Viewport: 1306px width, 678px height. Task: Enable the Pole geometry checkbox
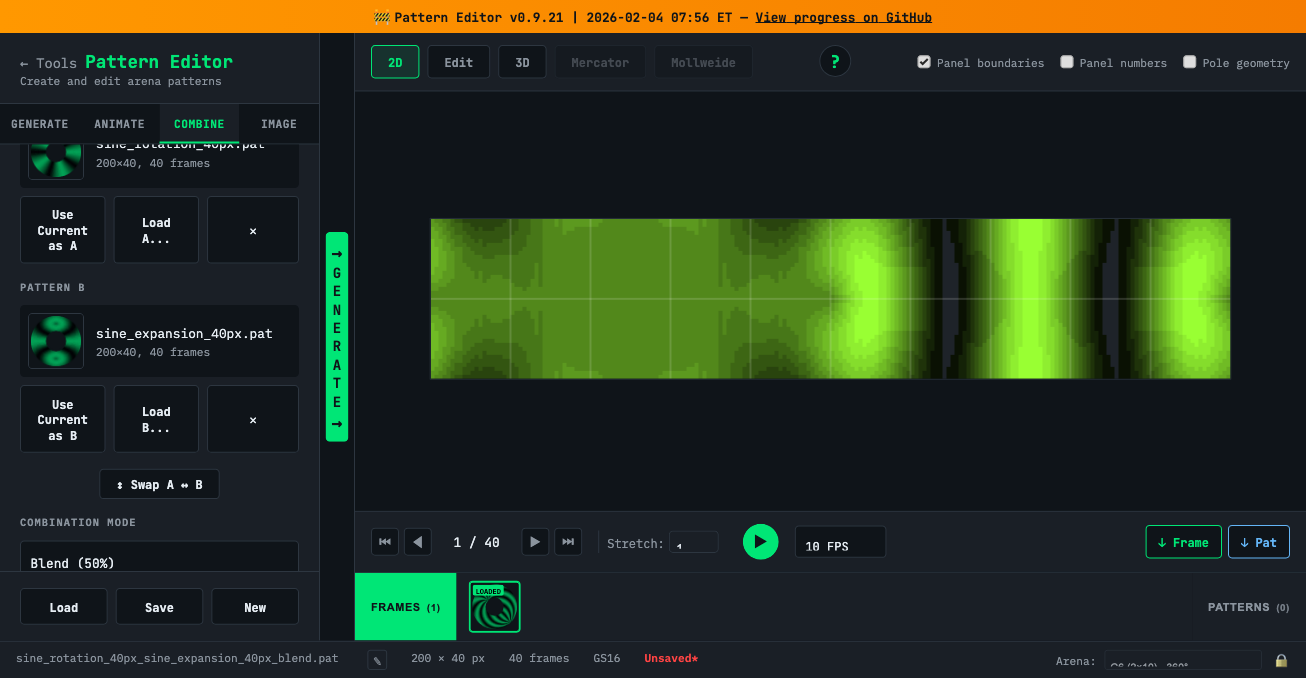coord(1190,62)
